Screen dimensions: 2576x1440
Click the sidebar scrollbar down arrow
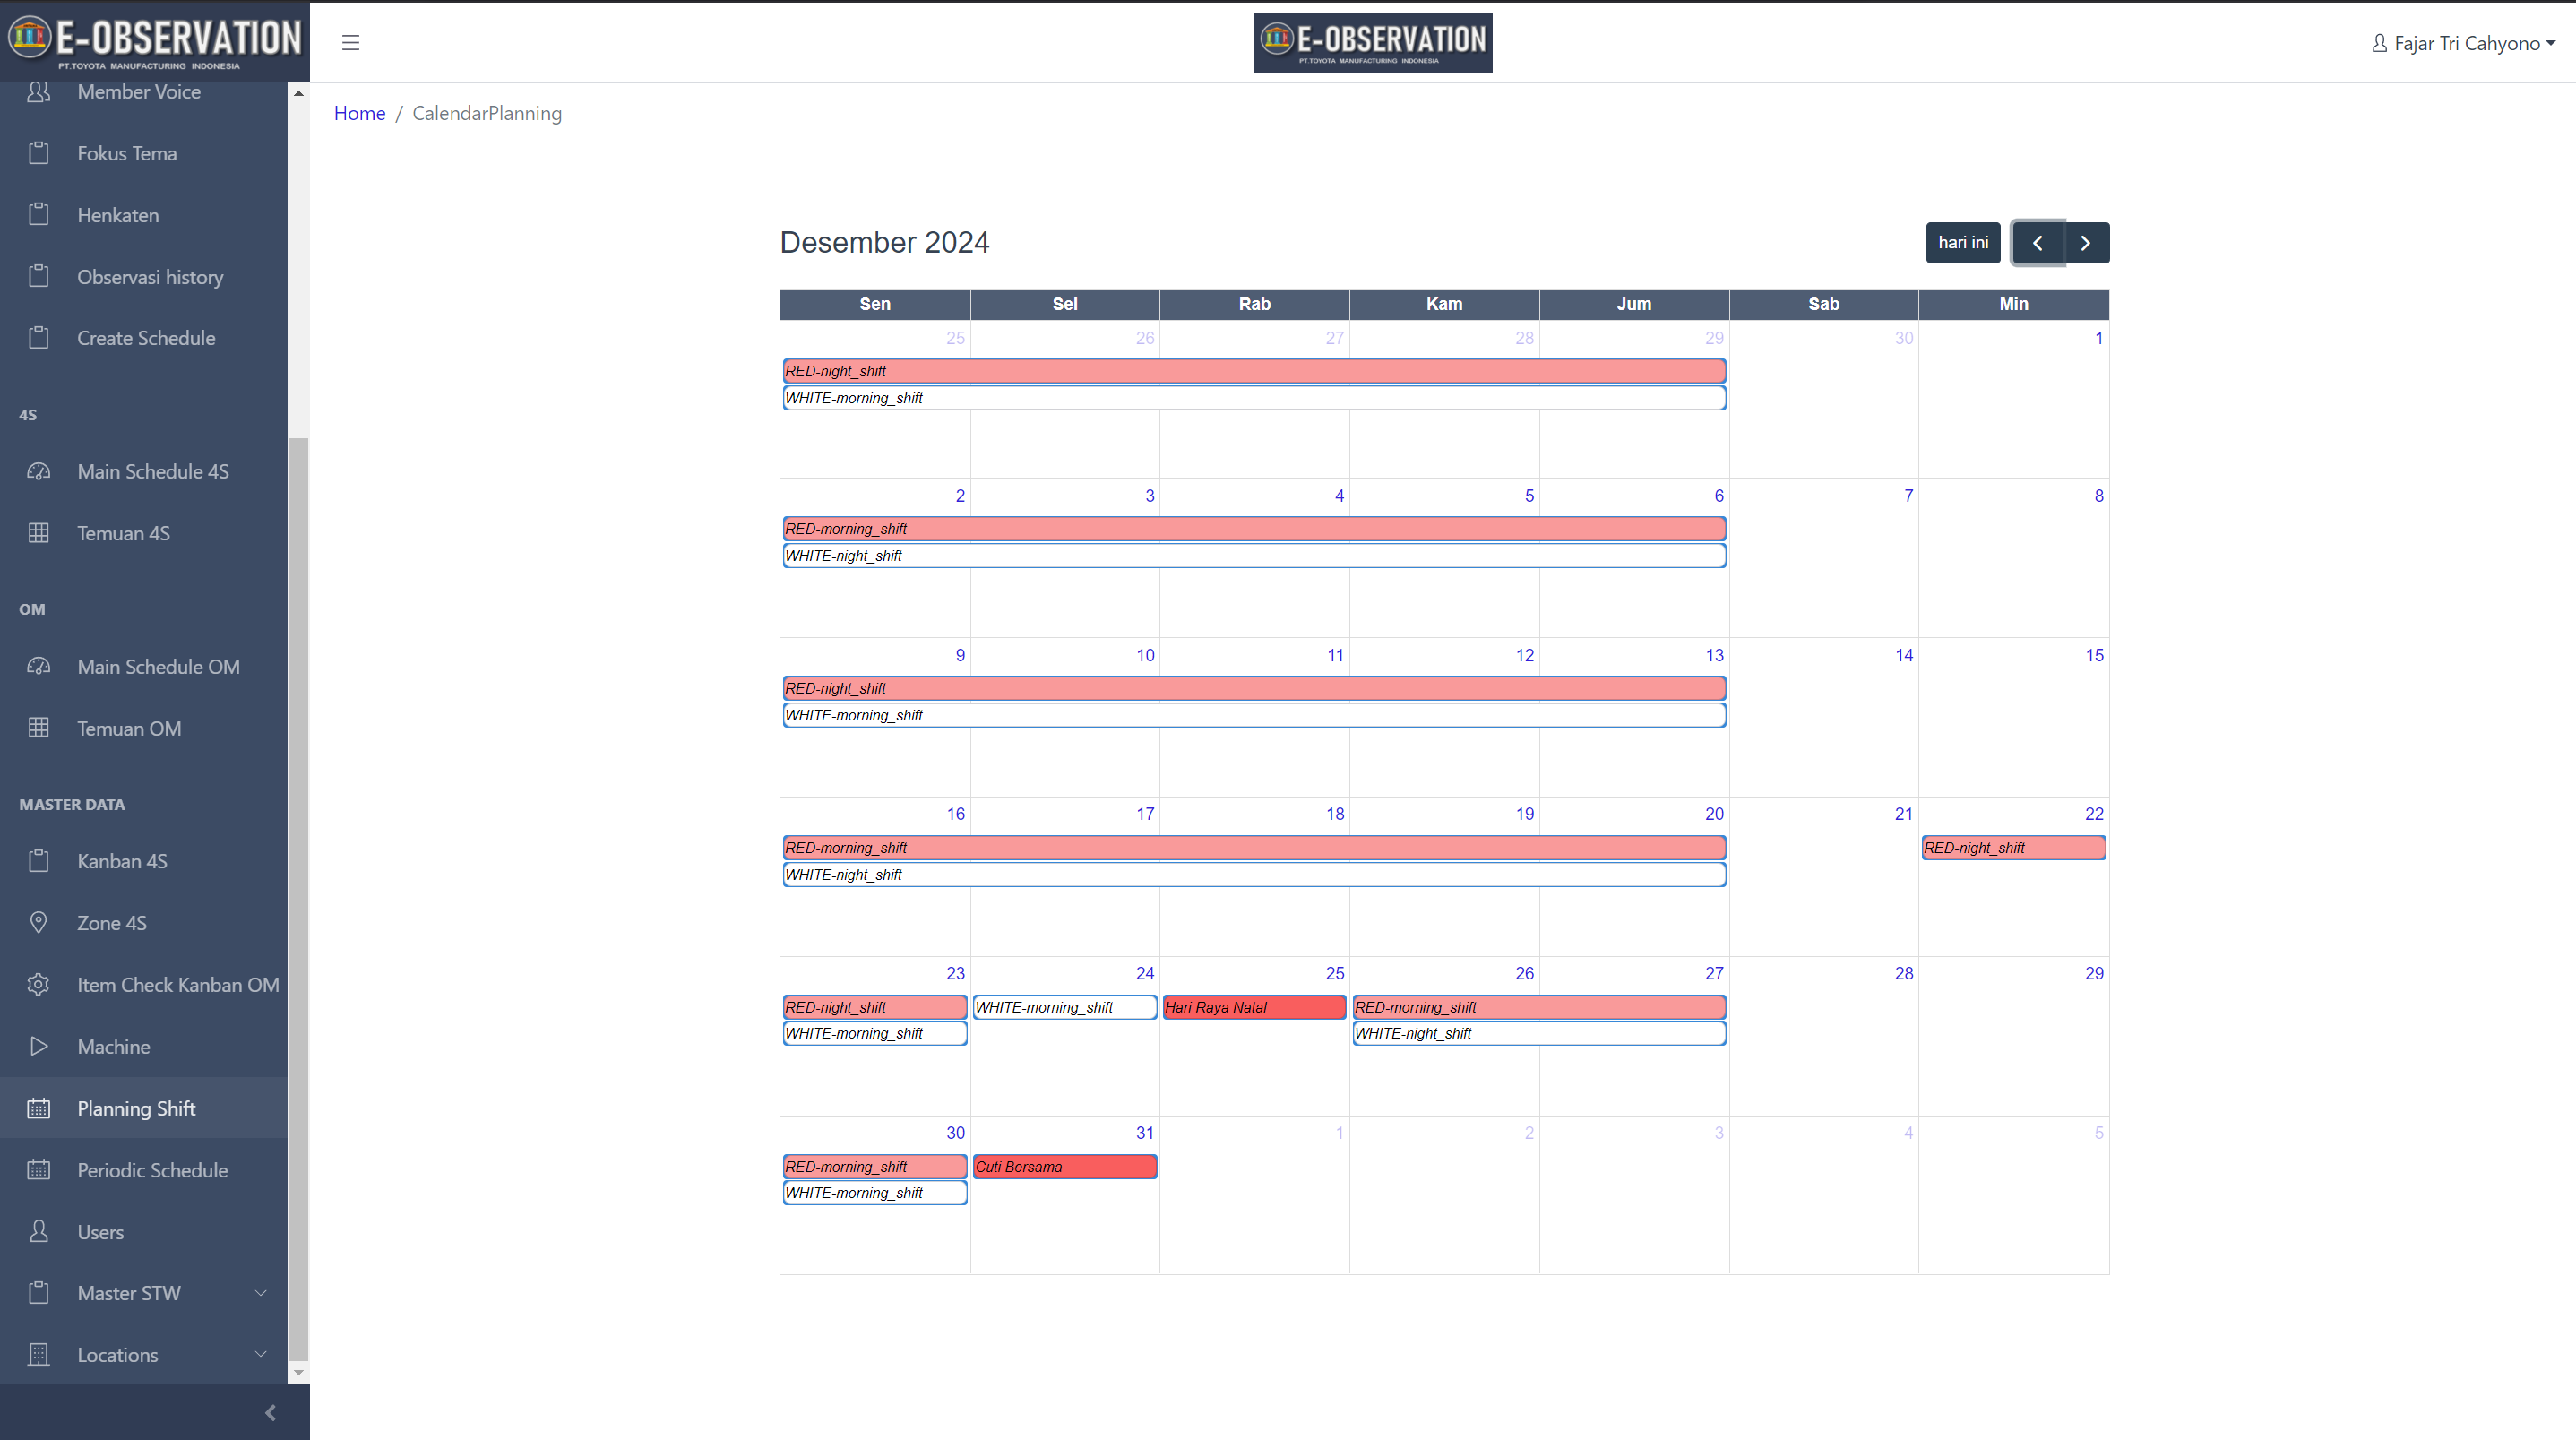[298, 1373]
